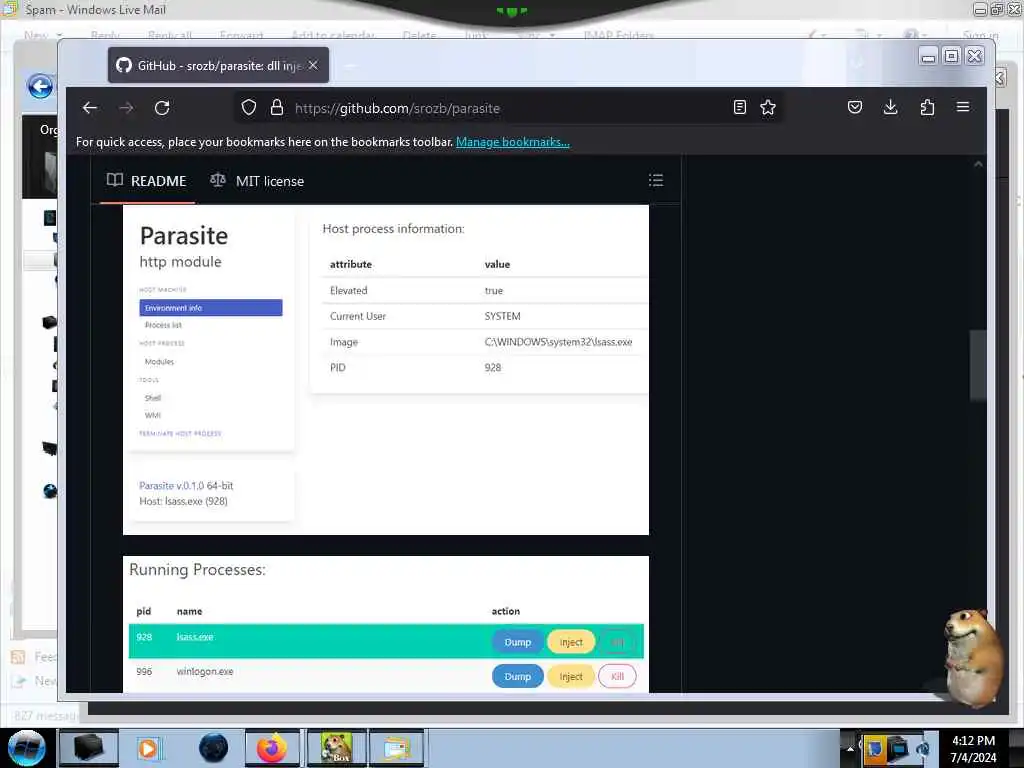This screenshot has height=768, width=1024.
Task: Click the SYSTEM current user value
Action: point(502,316)
